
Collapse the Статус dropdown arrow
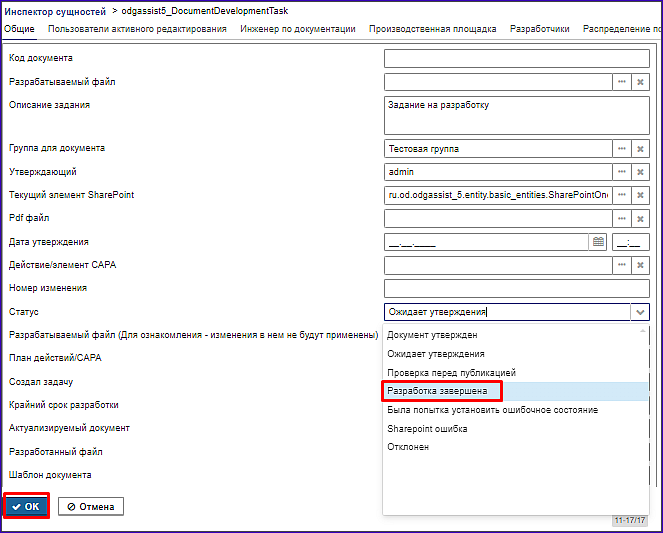(x=640, y=312)
